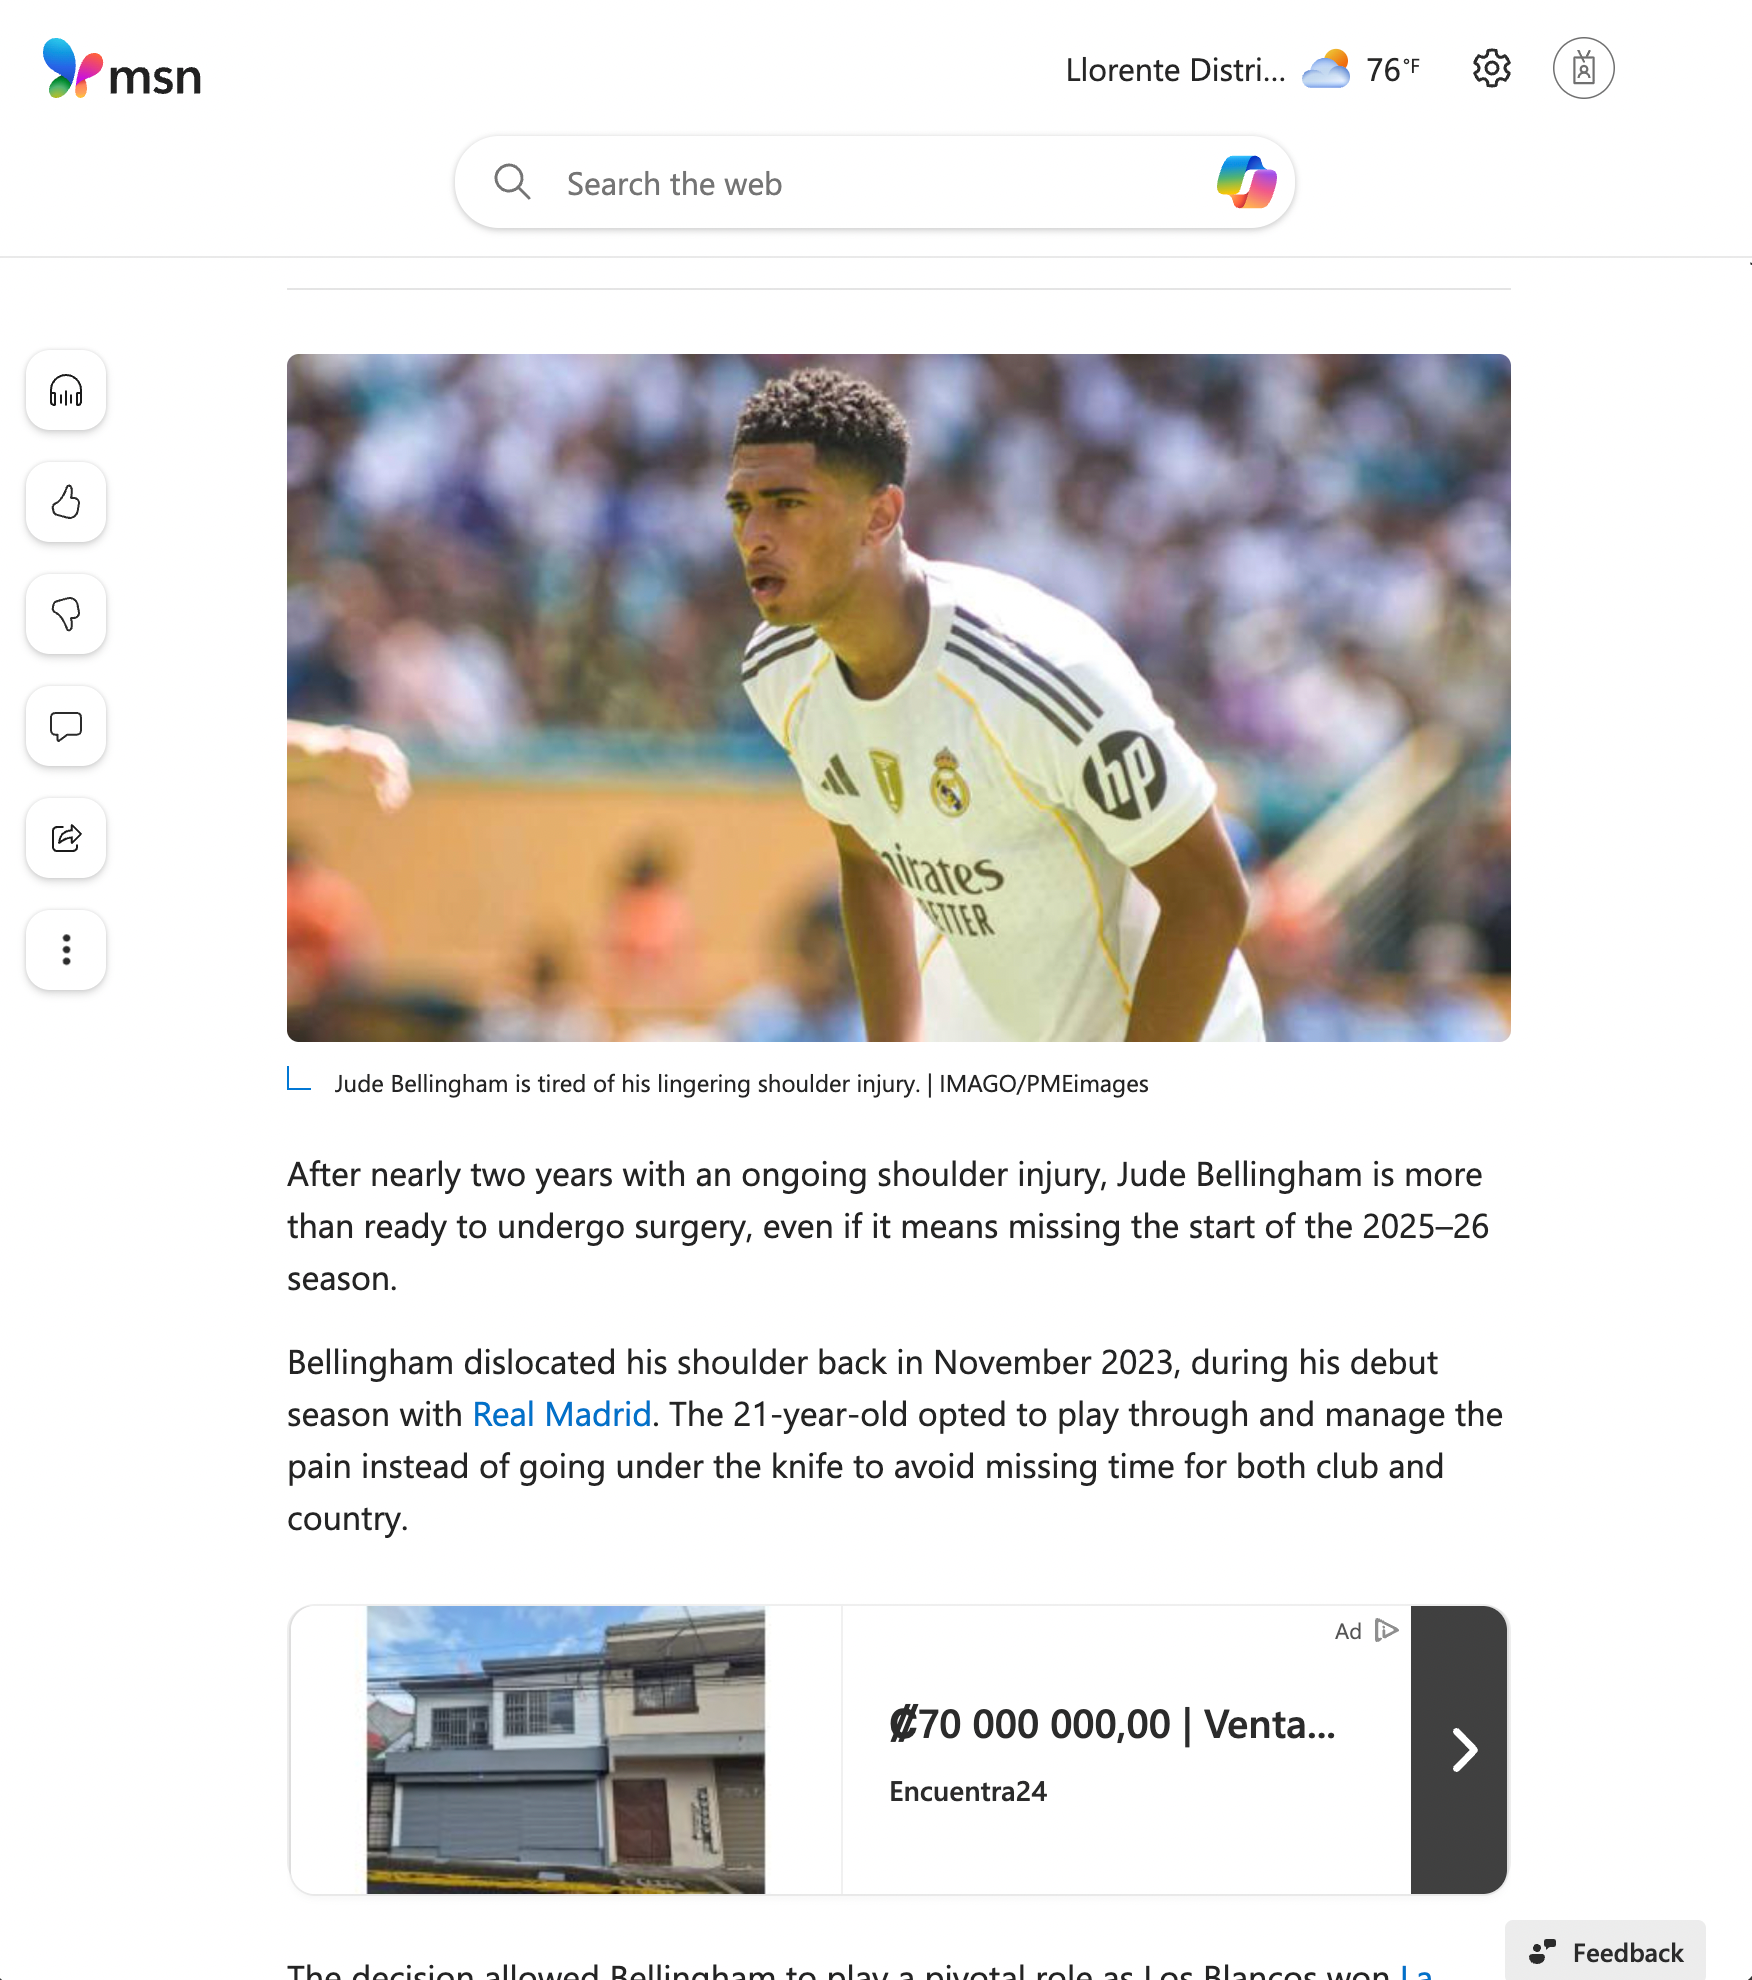Open the Encuentra24 ad house thumbnail
Viewport: 1752px width, 1980px height.
coord(566,1750)
